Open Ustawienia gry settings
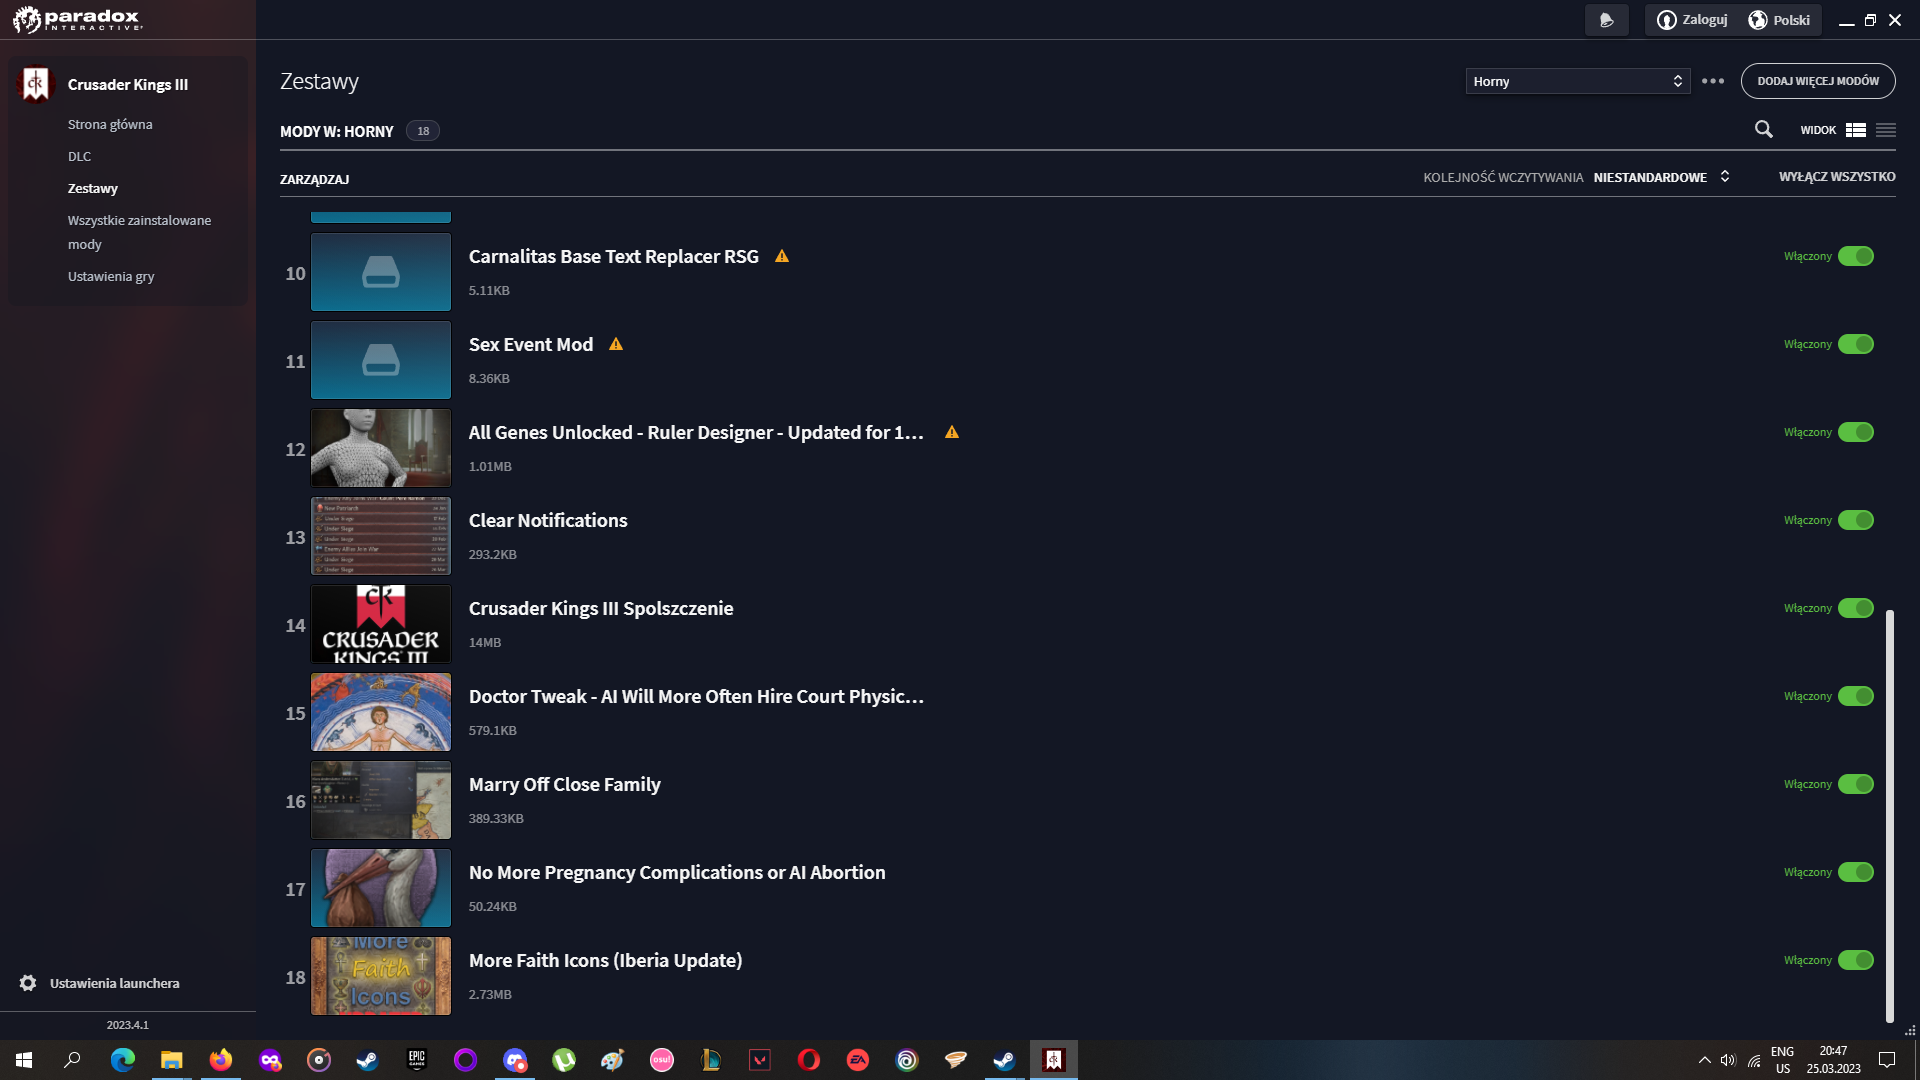The image size is (1920, 1080). tap(111, 276)
